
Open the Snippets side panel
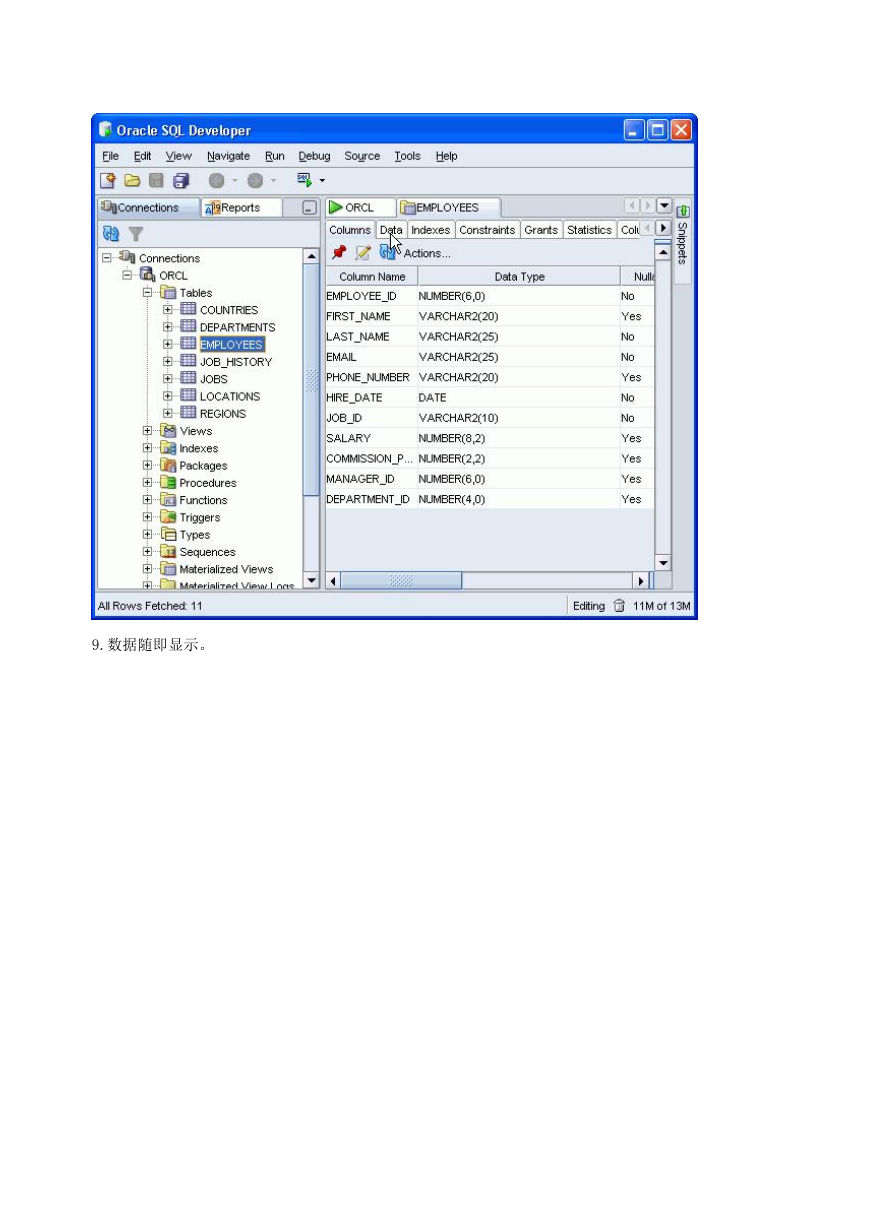683,244
